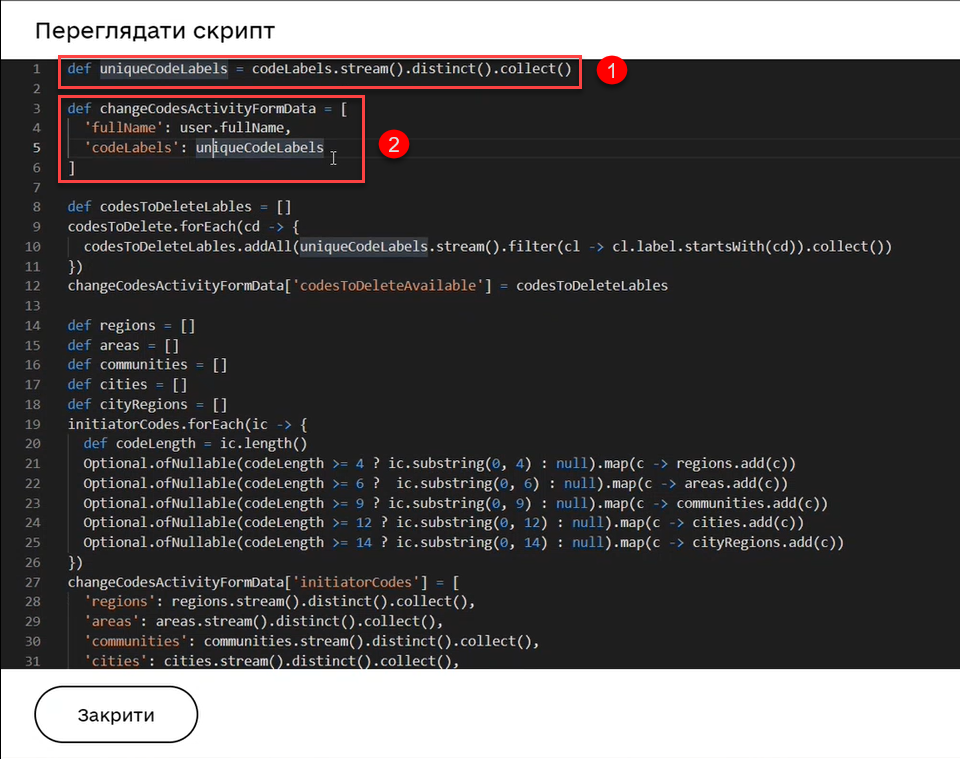Click 'ic.length()' on line 20
Viewport: 960px width, 759px height.
[x=264, y=444]
